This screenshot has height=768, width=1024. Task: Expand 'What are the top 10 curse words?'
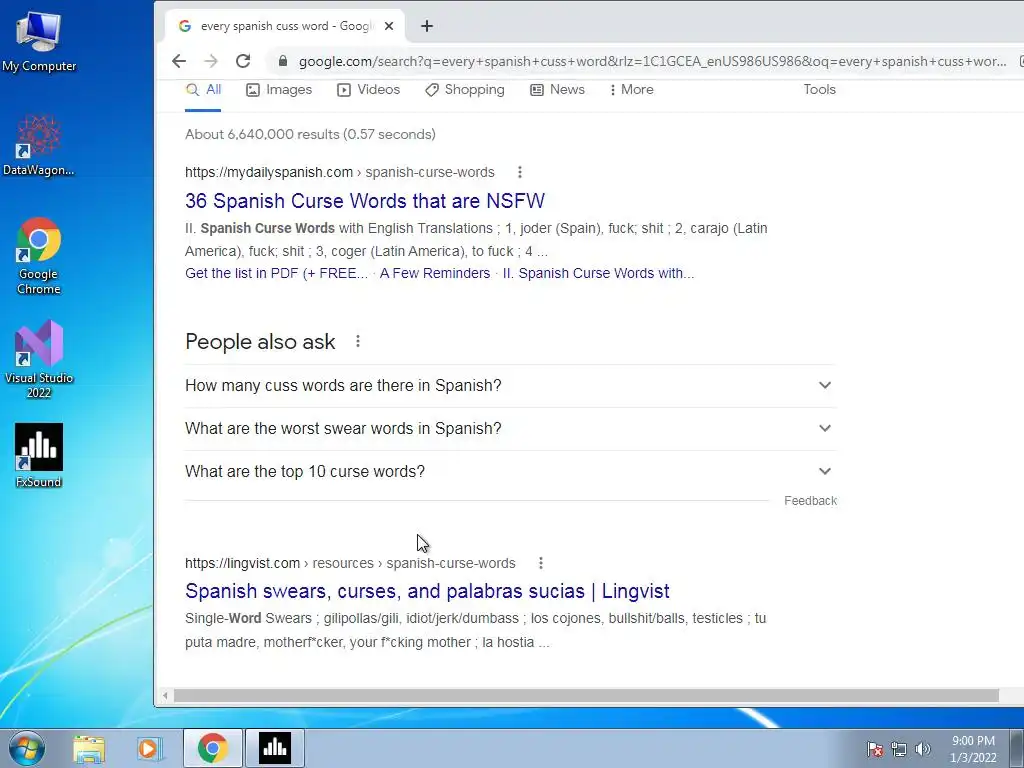[x=511, y=472]
